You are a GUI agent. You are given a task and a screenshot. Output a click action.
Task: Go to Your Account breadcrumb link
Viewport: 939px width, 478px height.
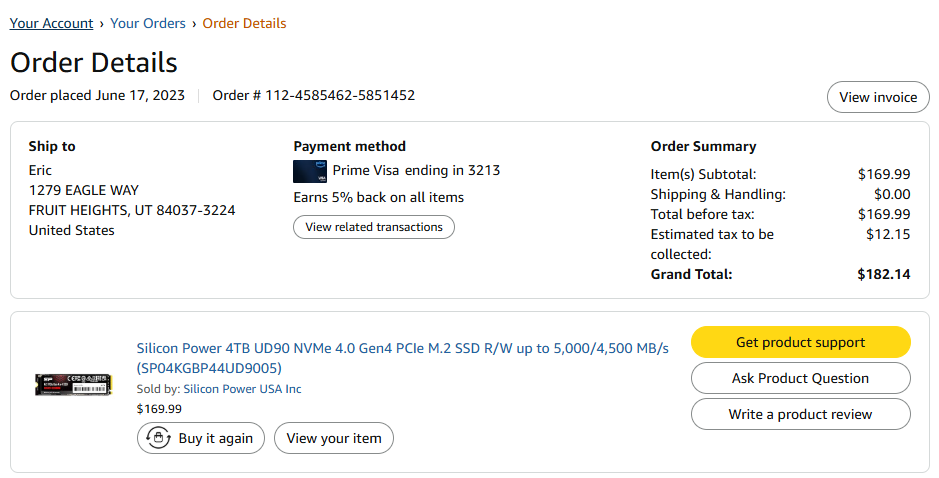(x=51, y=23)
